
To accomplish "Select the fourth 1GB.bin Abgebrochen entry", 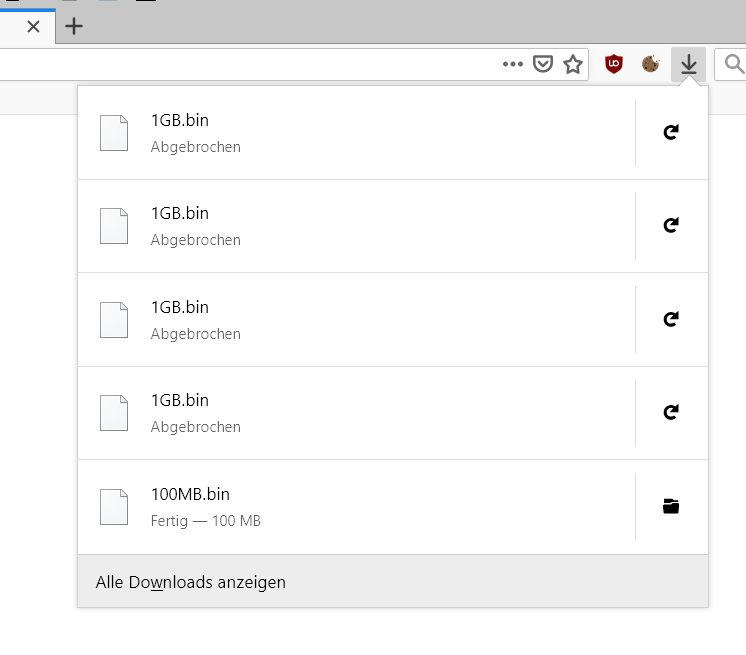I will [x=350, y=412].
